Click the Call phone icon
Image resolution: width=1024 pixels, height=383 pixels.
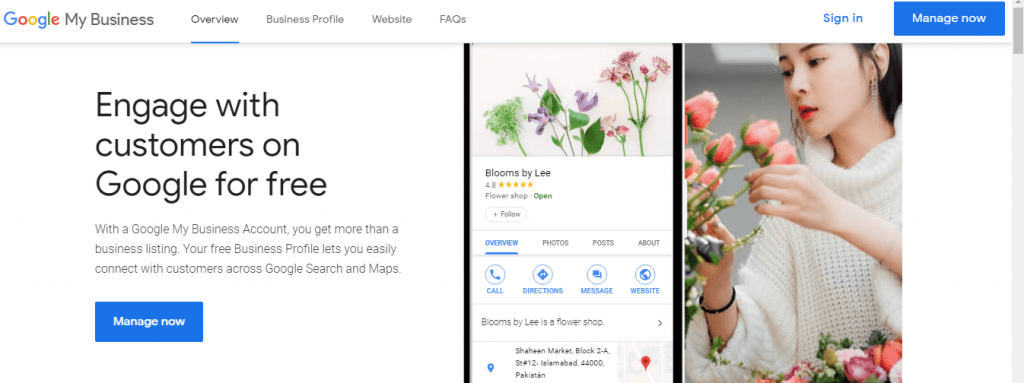tap(495, 275)
